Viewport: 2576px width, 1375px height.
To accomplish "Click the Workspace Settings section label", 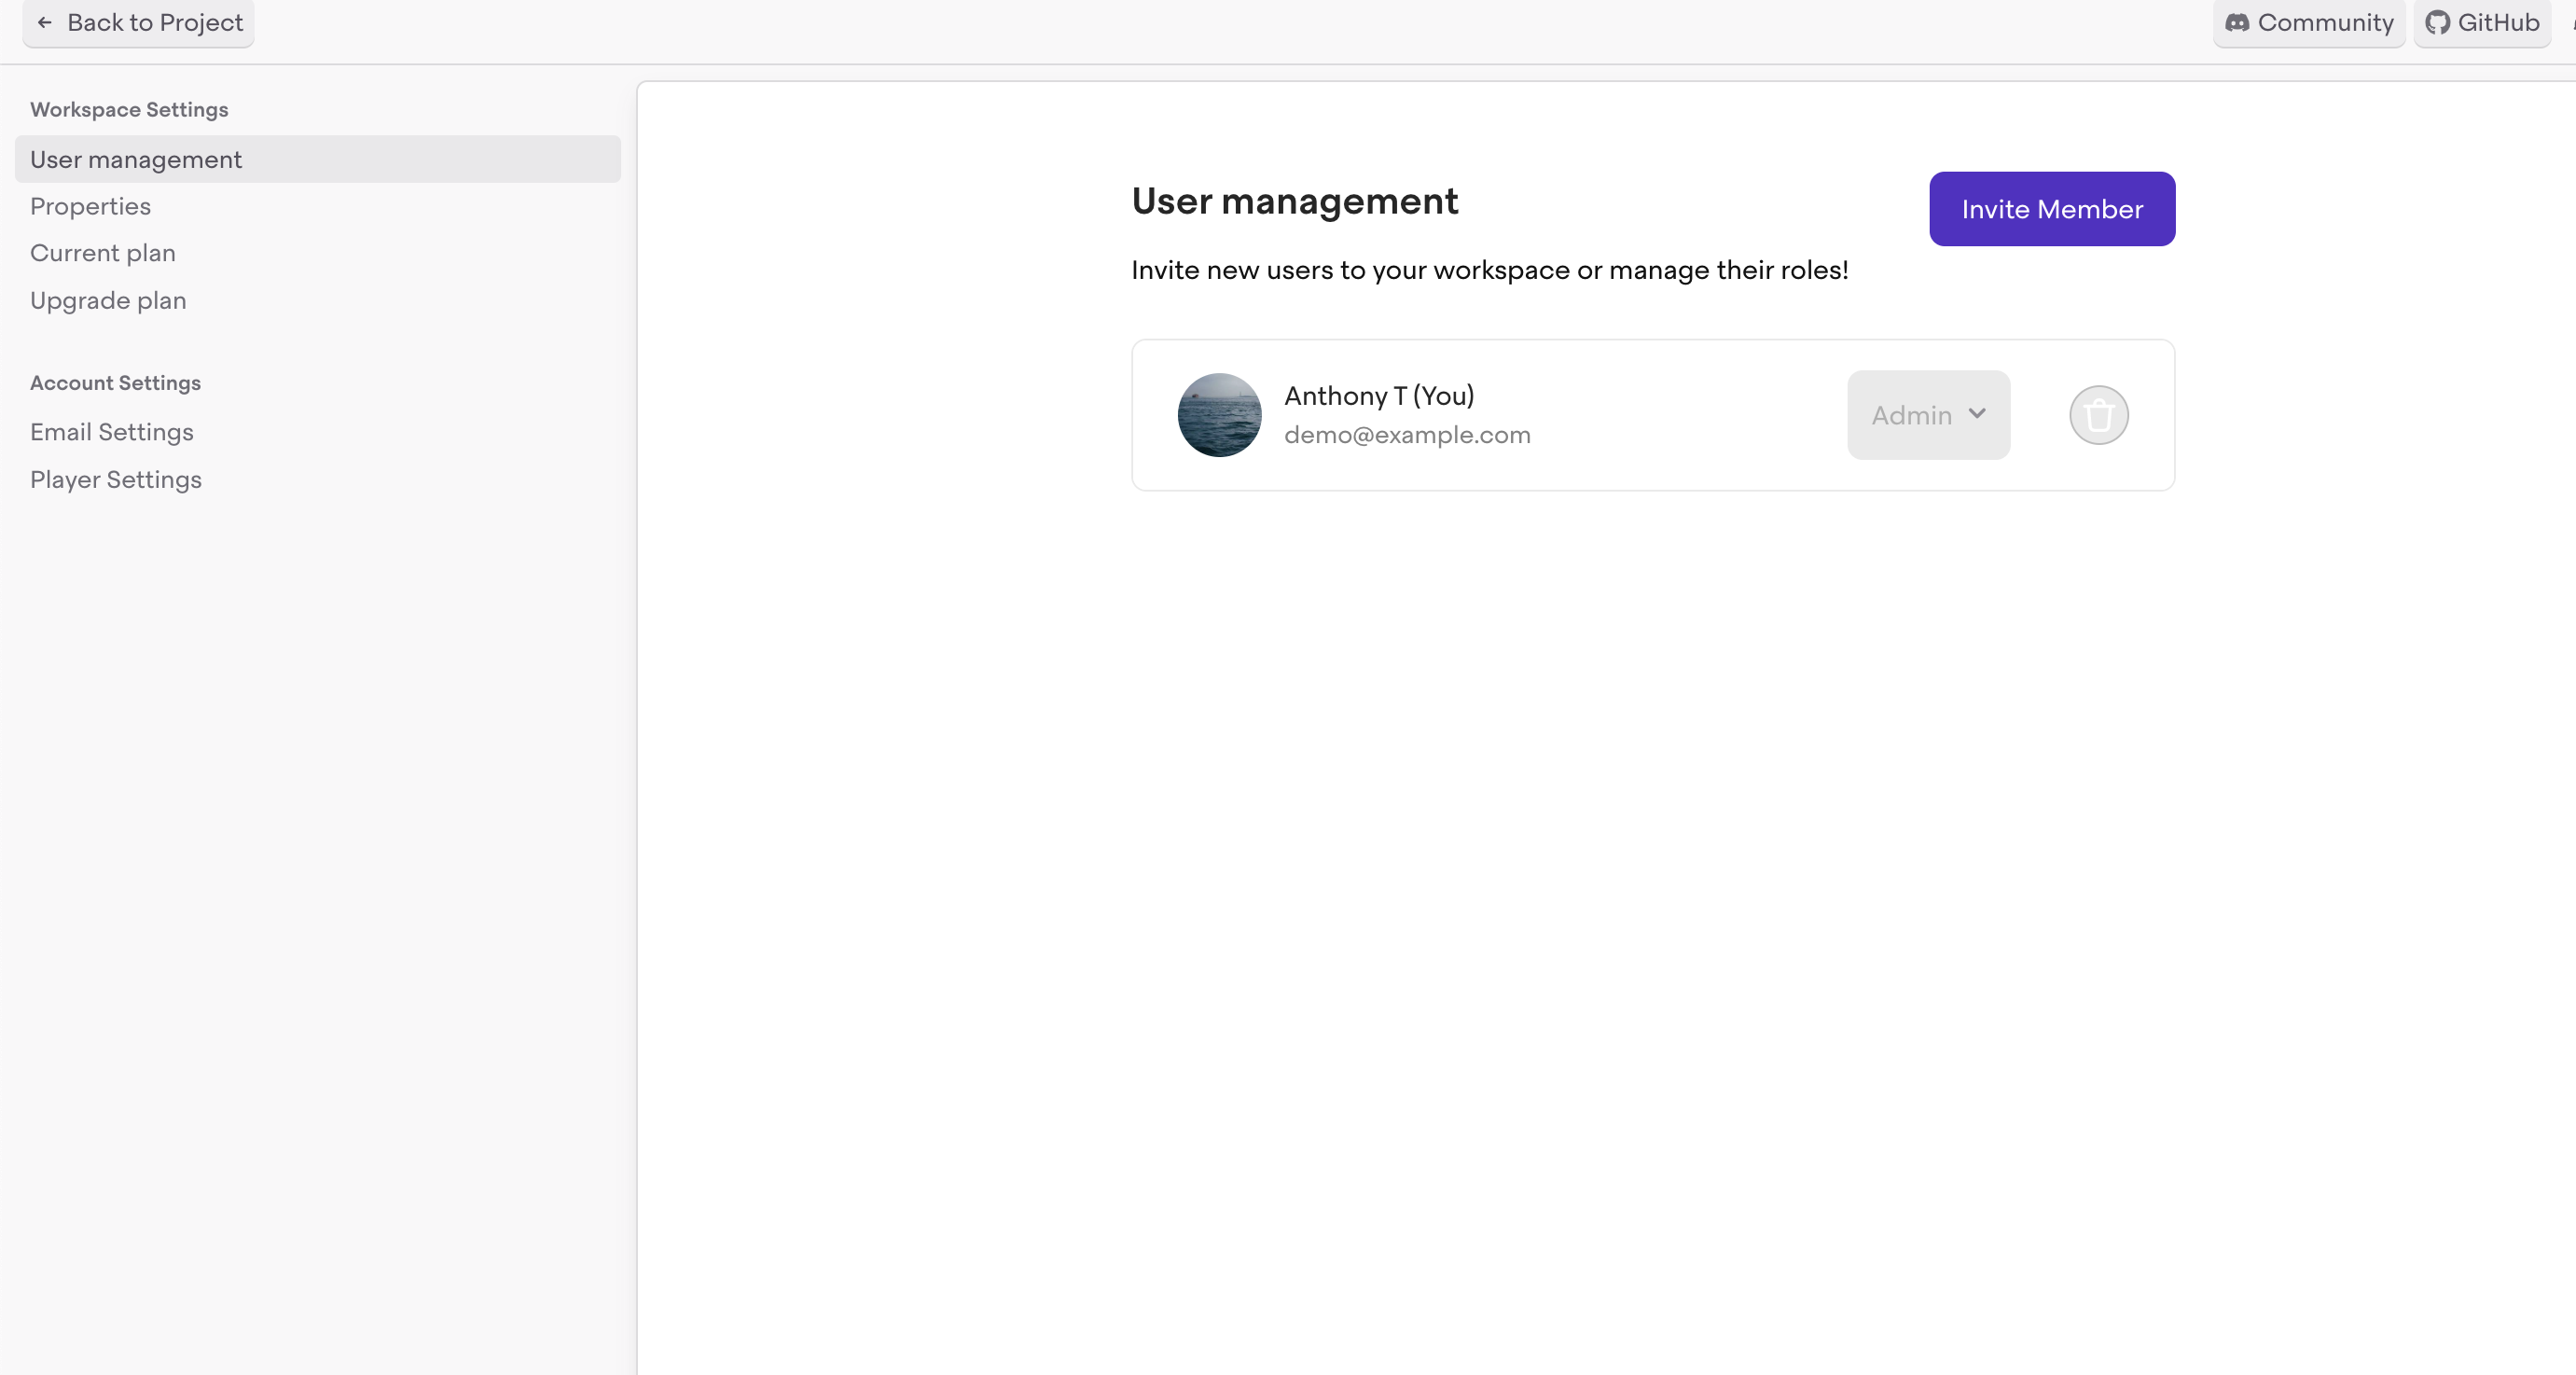I will (129, 109).
